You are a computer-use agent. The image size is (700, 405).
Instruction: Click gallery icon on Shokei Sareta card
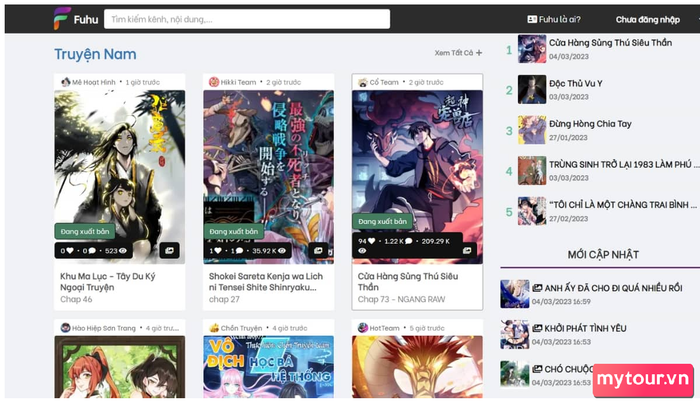pos(318,251)
